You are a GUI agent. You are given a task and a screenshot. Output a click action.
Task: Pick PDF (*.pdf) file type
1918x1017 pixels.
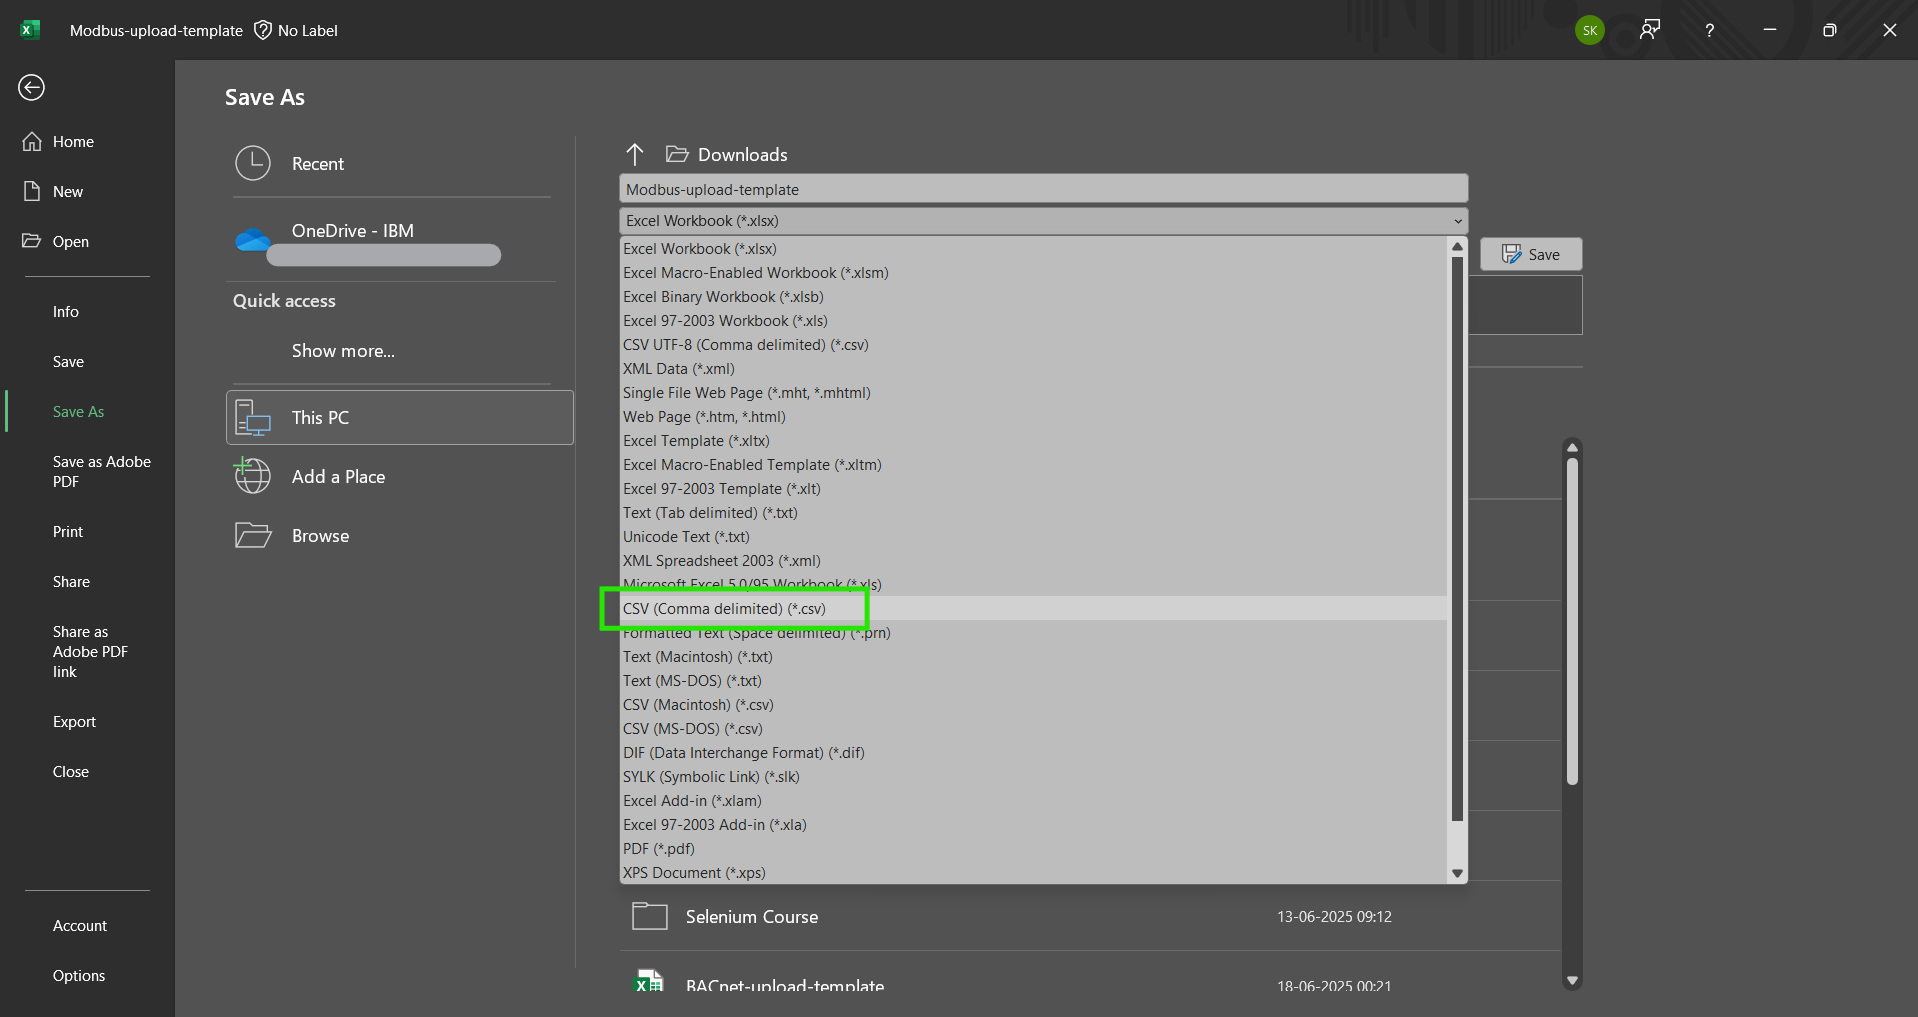coord(1033,849)
